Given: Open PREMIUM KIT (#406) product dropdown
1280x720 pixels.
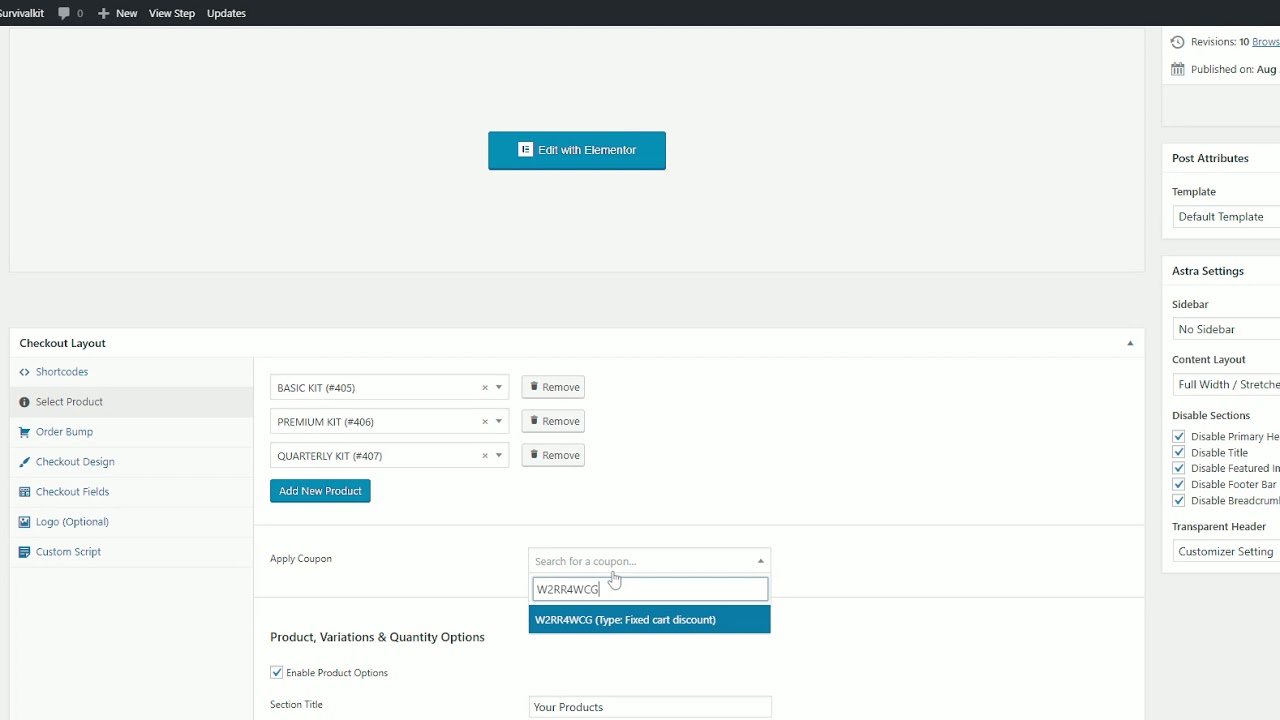Looking at the screenshot, I should coord(389,422).
